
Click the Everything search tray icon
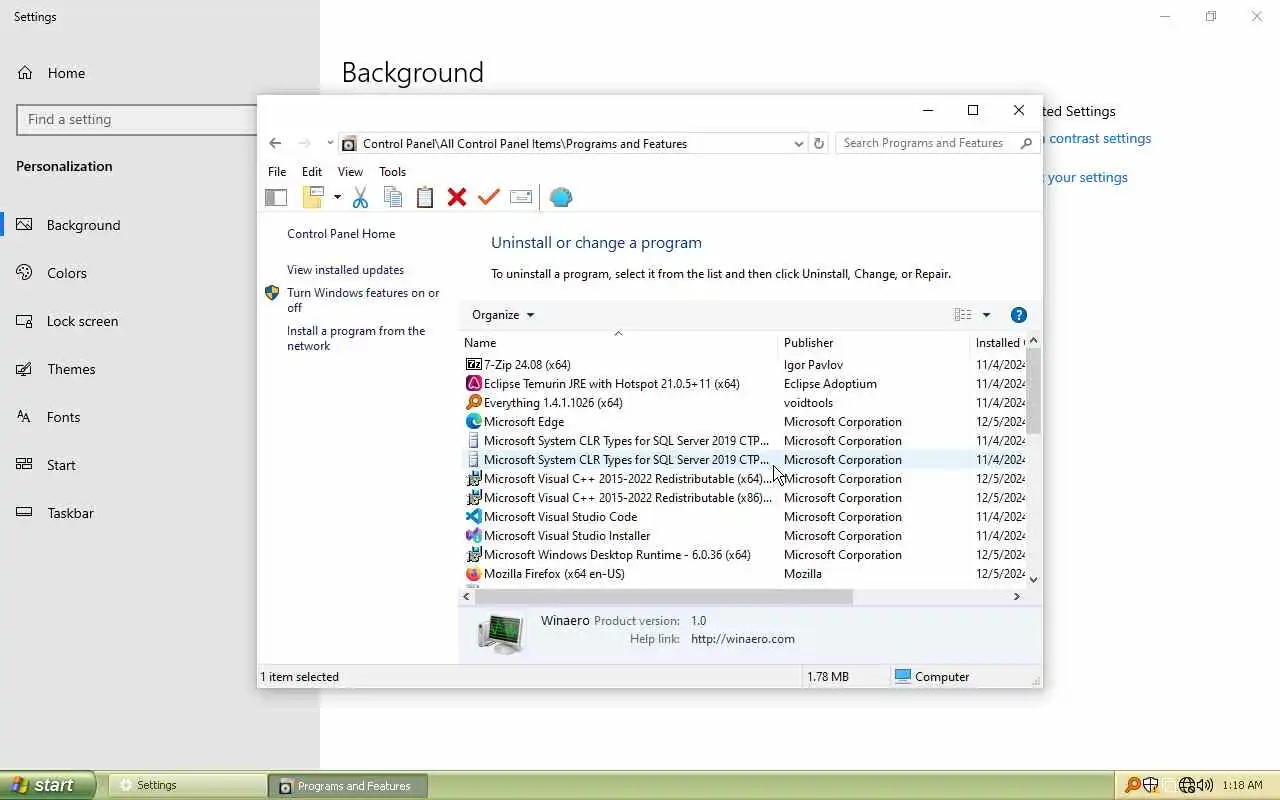[x=1132, y=785]
